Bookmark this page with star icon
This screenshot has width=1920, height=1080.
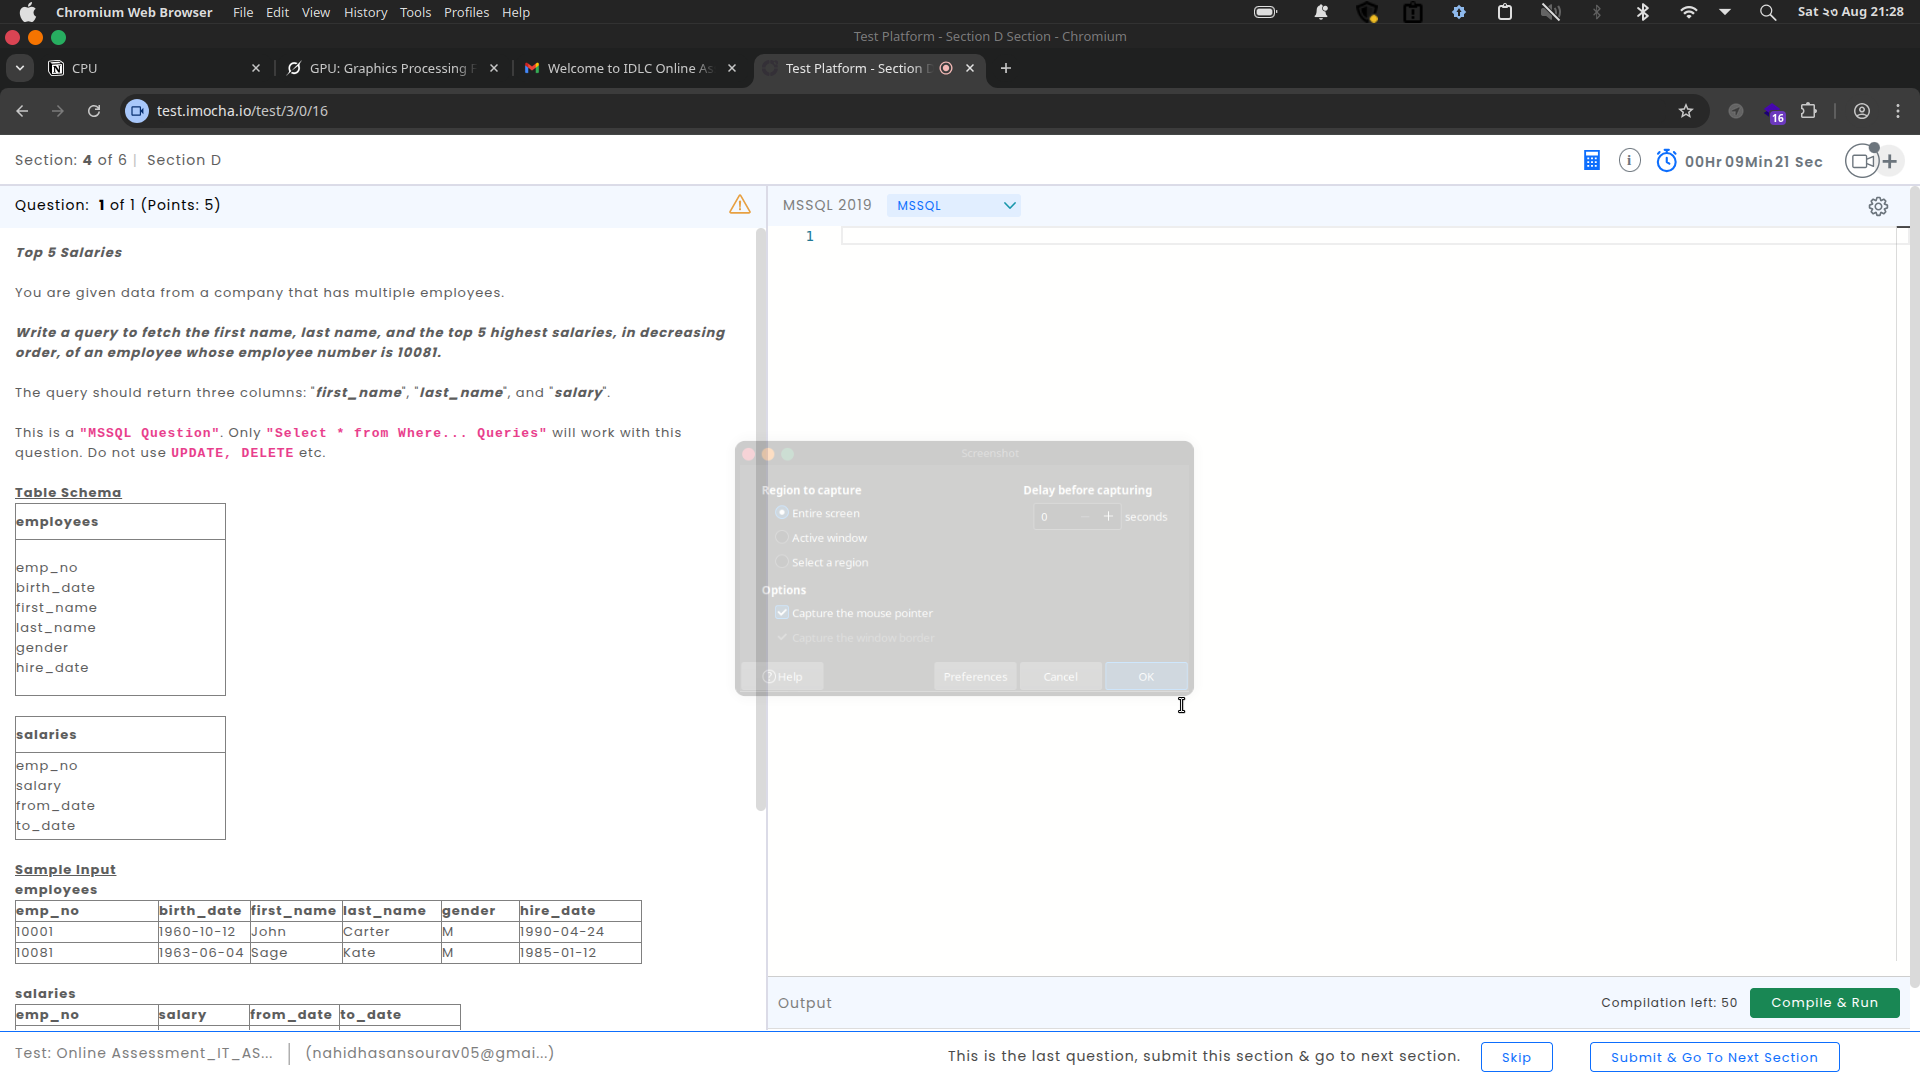point(1686,111)
